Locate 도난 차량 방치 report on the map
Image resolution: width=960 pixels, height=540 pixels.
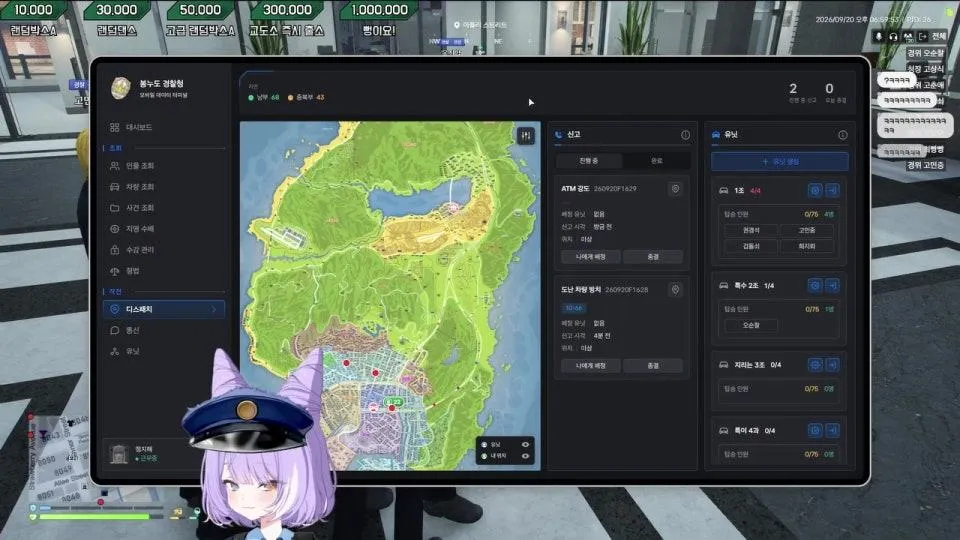[675, 290]
